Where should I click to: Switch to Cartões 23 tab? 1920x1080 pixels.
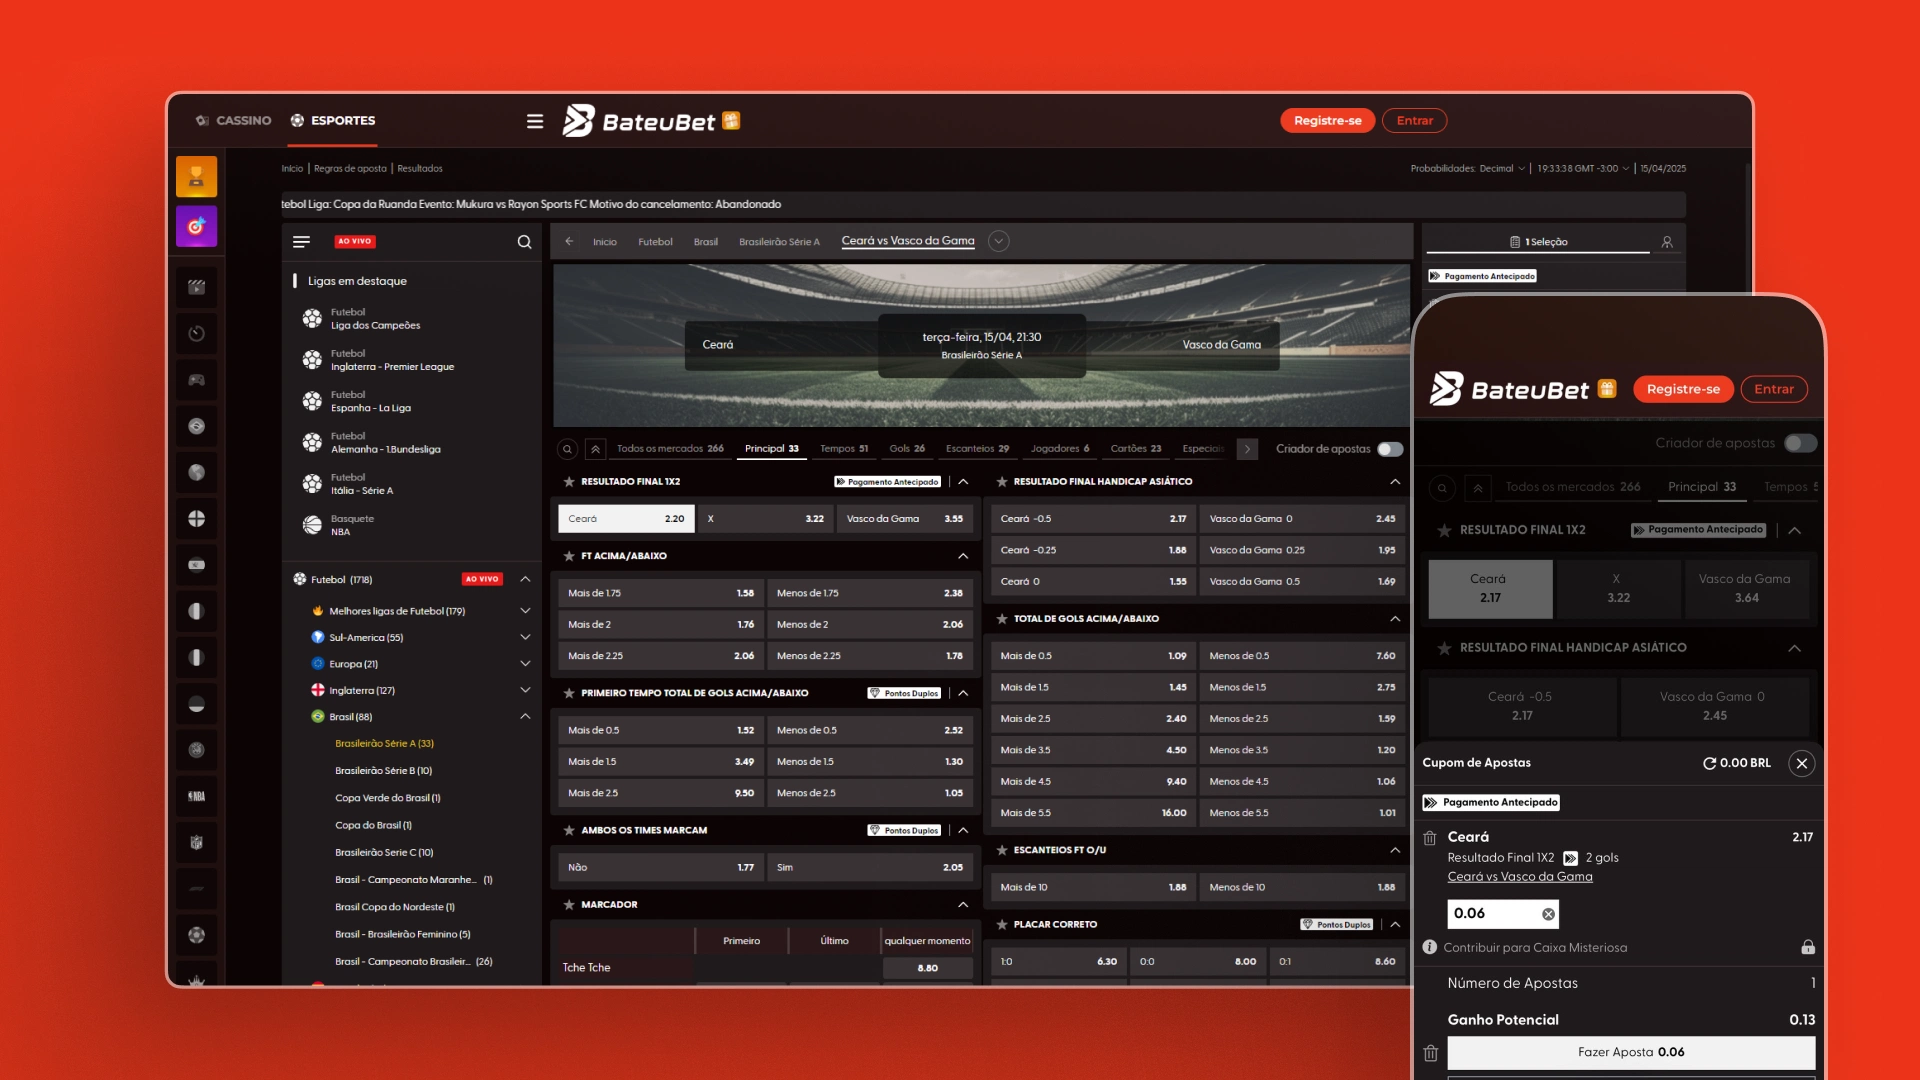point(1136,449)
